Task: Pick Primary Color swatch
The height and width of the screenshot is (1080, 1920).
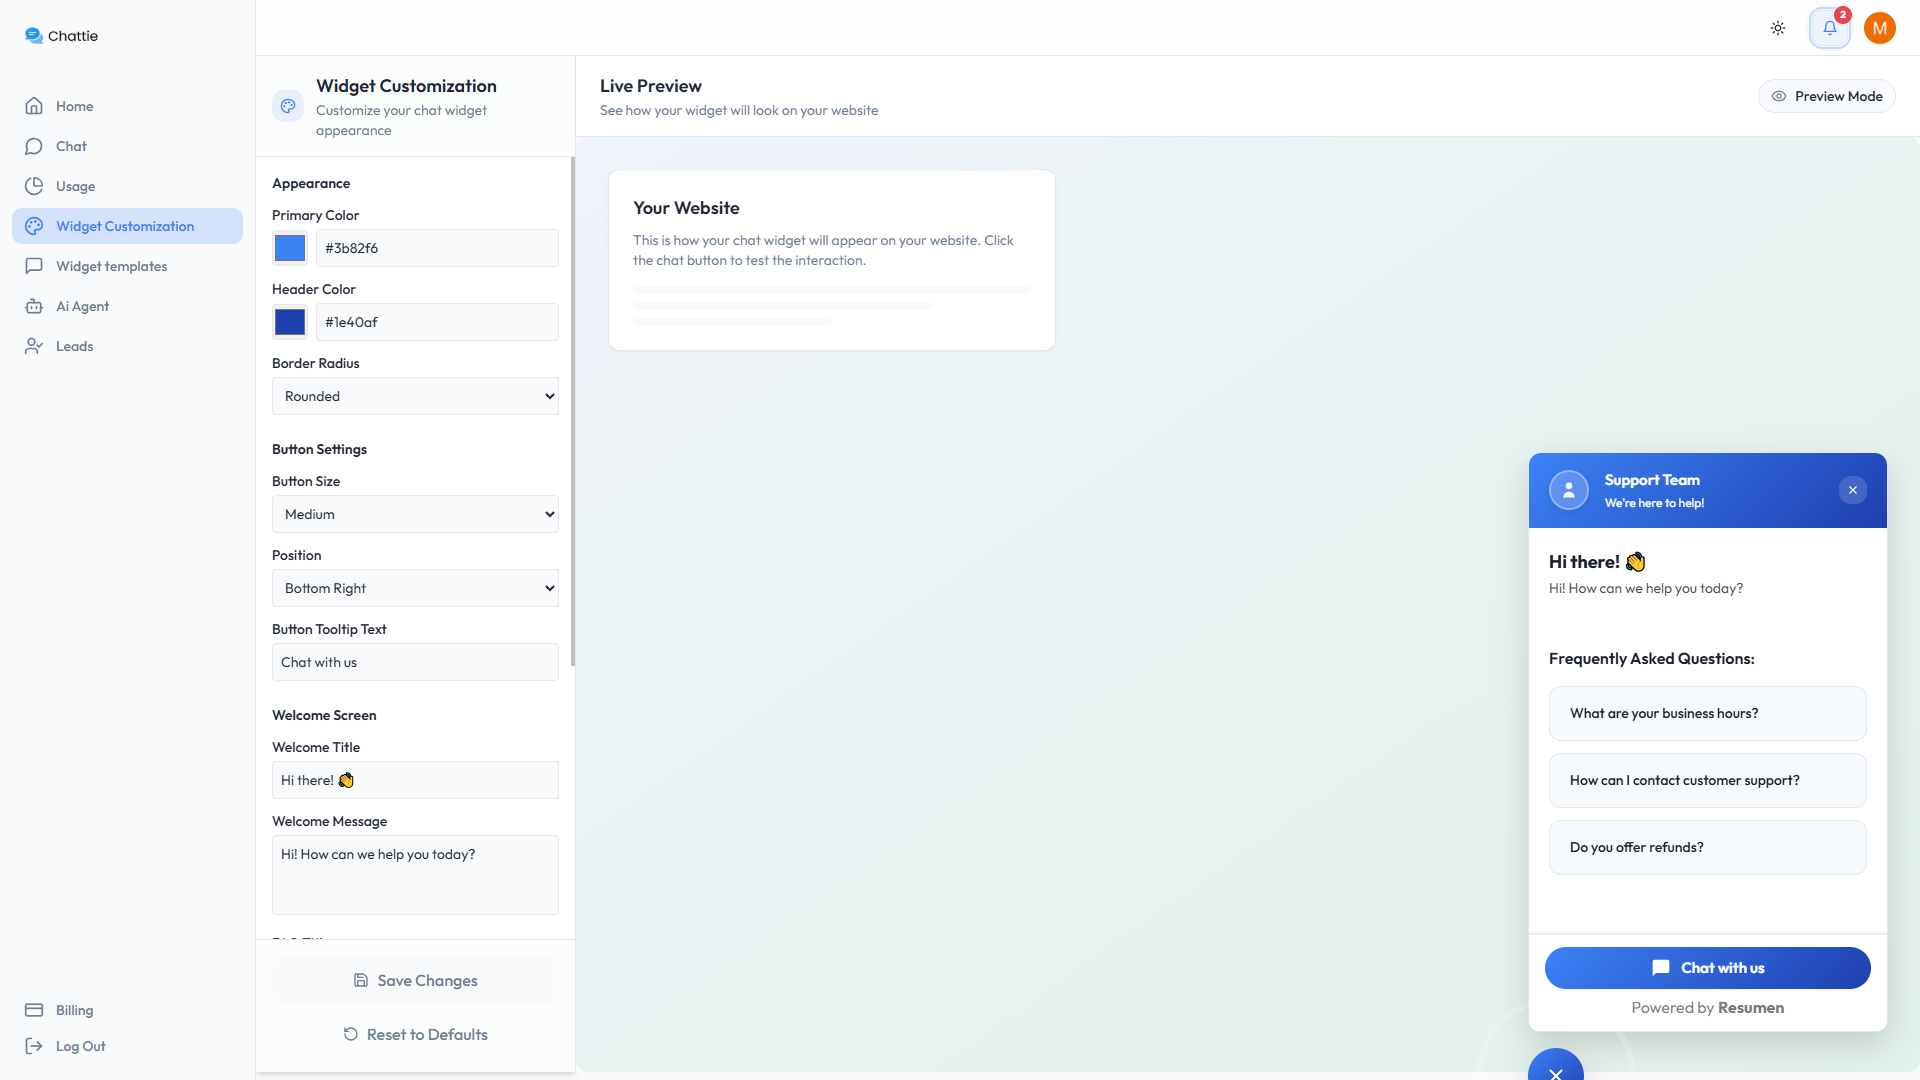Action: [290, 248]
